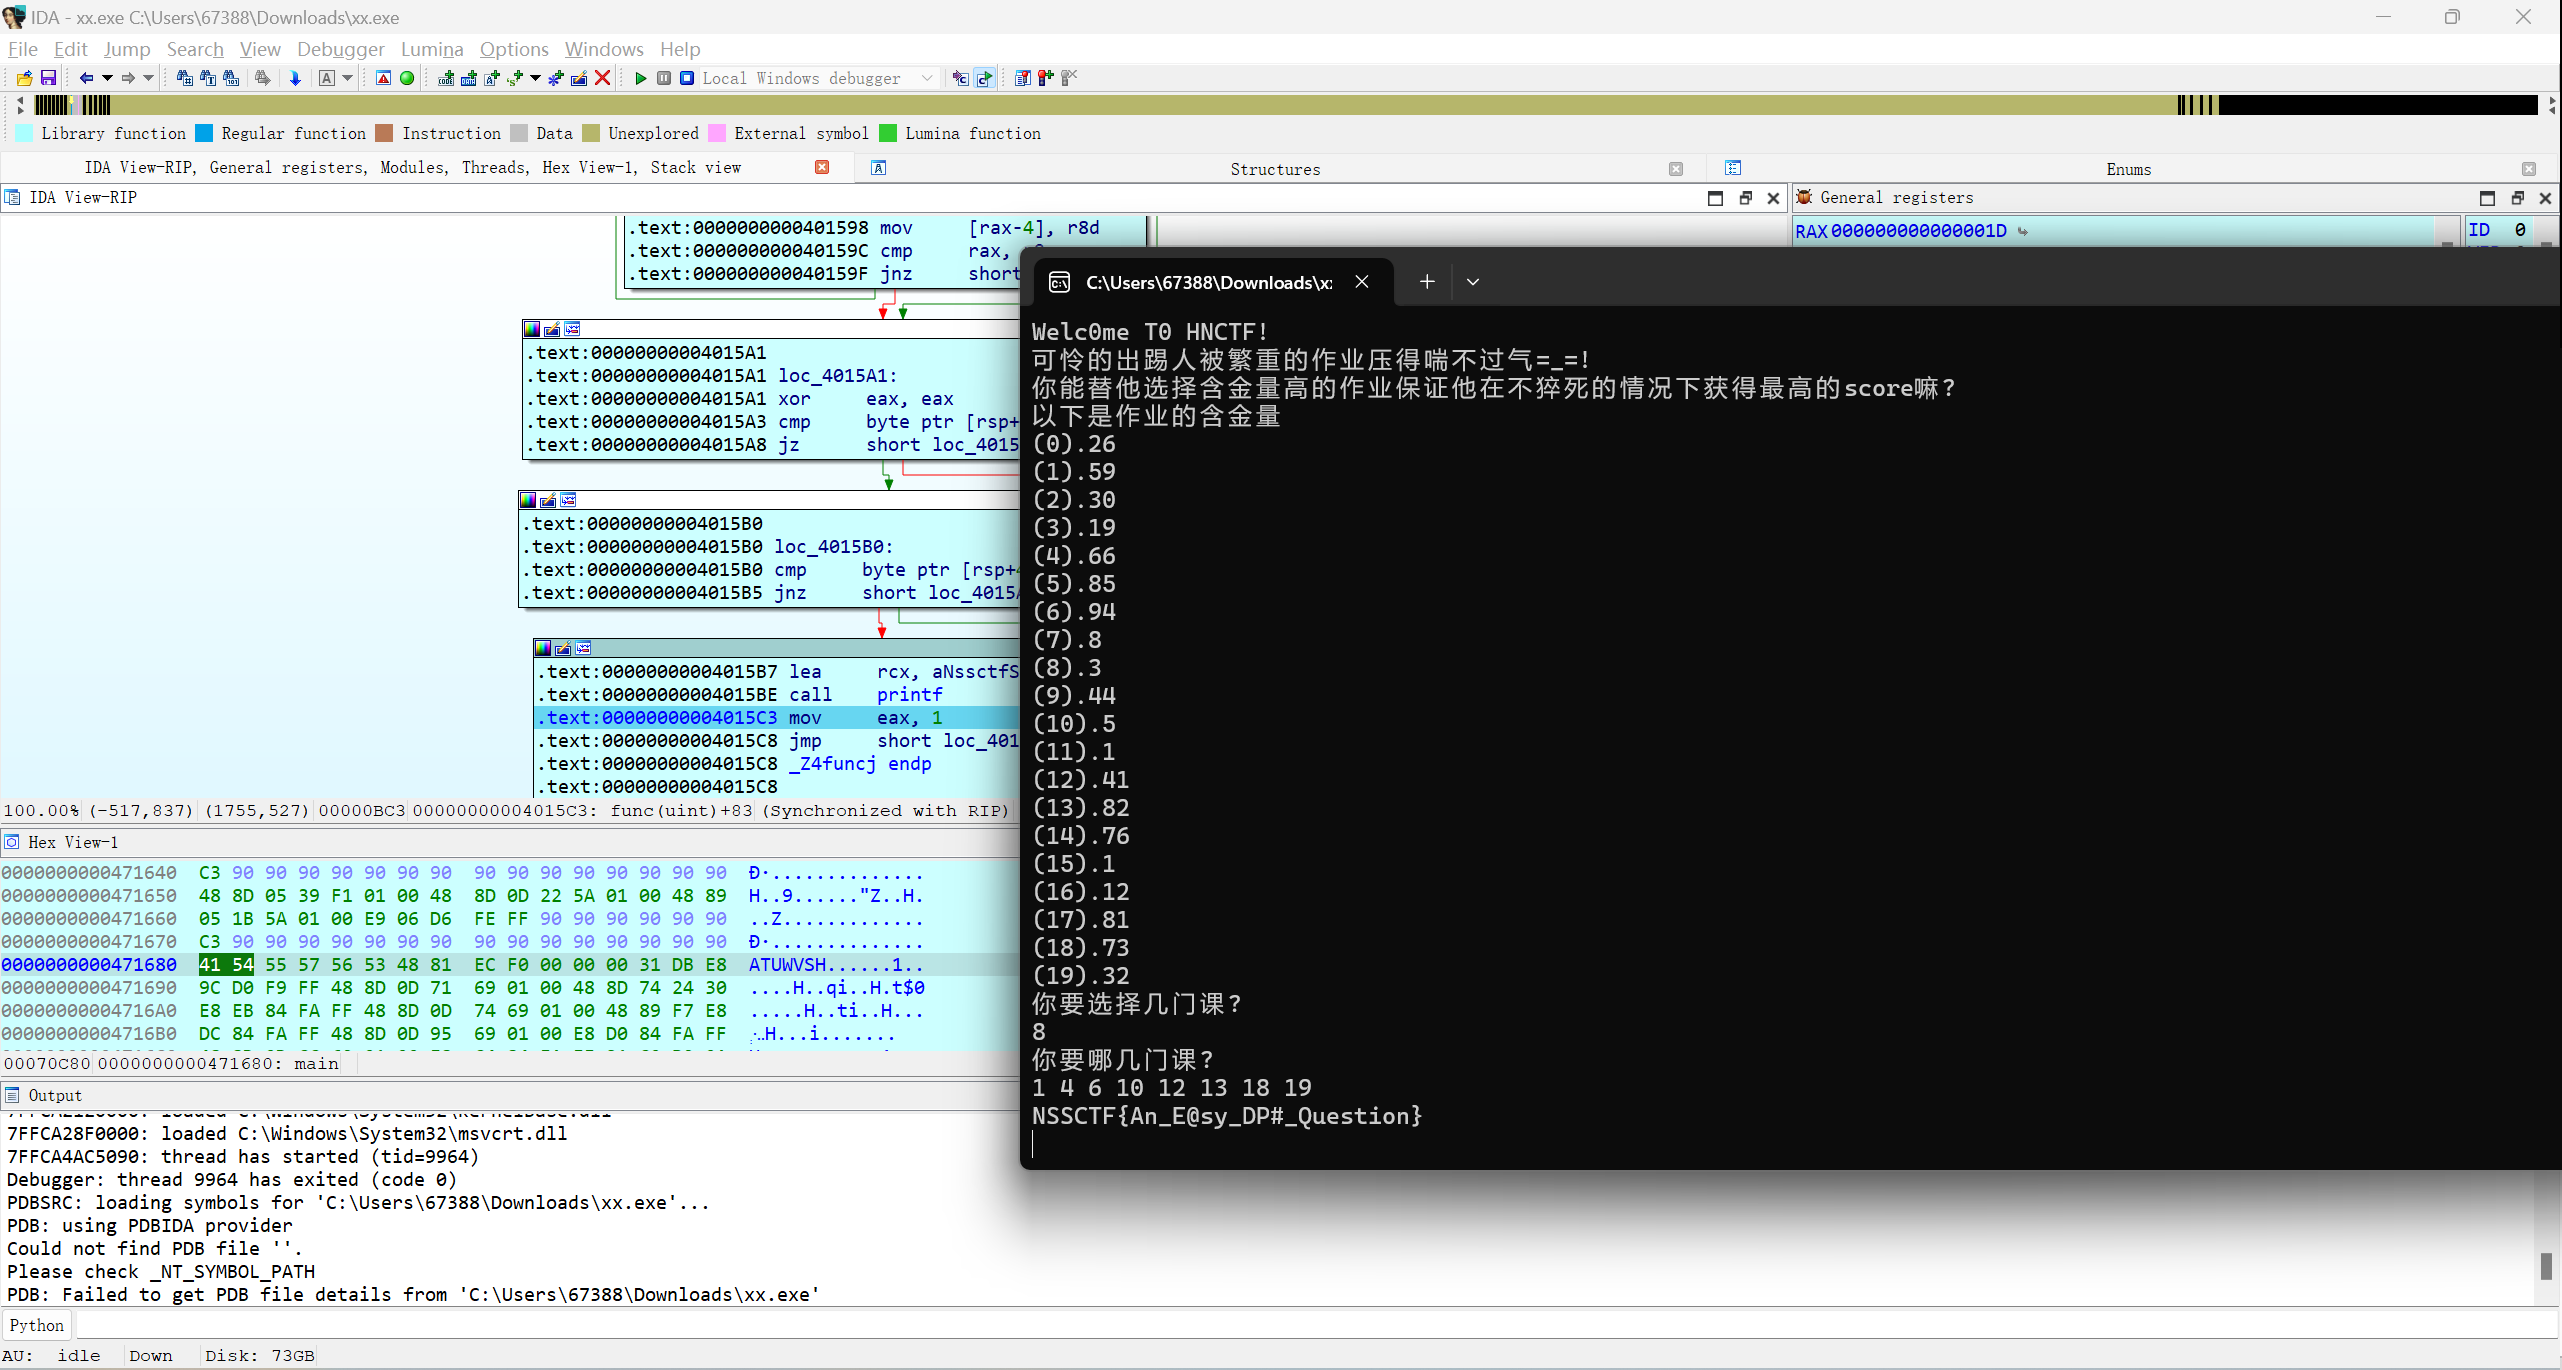2562x1370 pixels.
Task: Click the A icon with the green plus
Action: (492, 78)
